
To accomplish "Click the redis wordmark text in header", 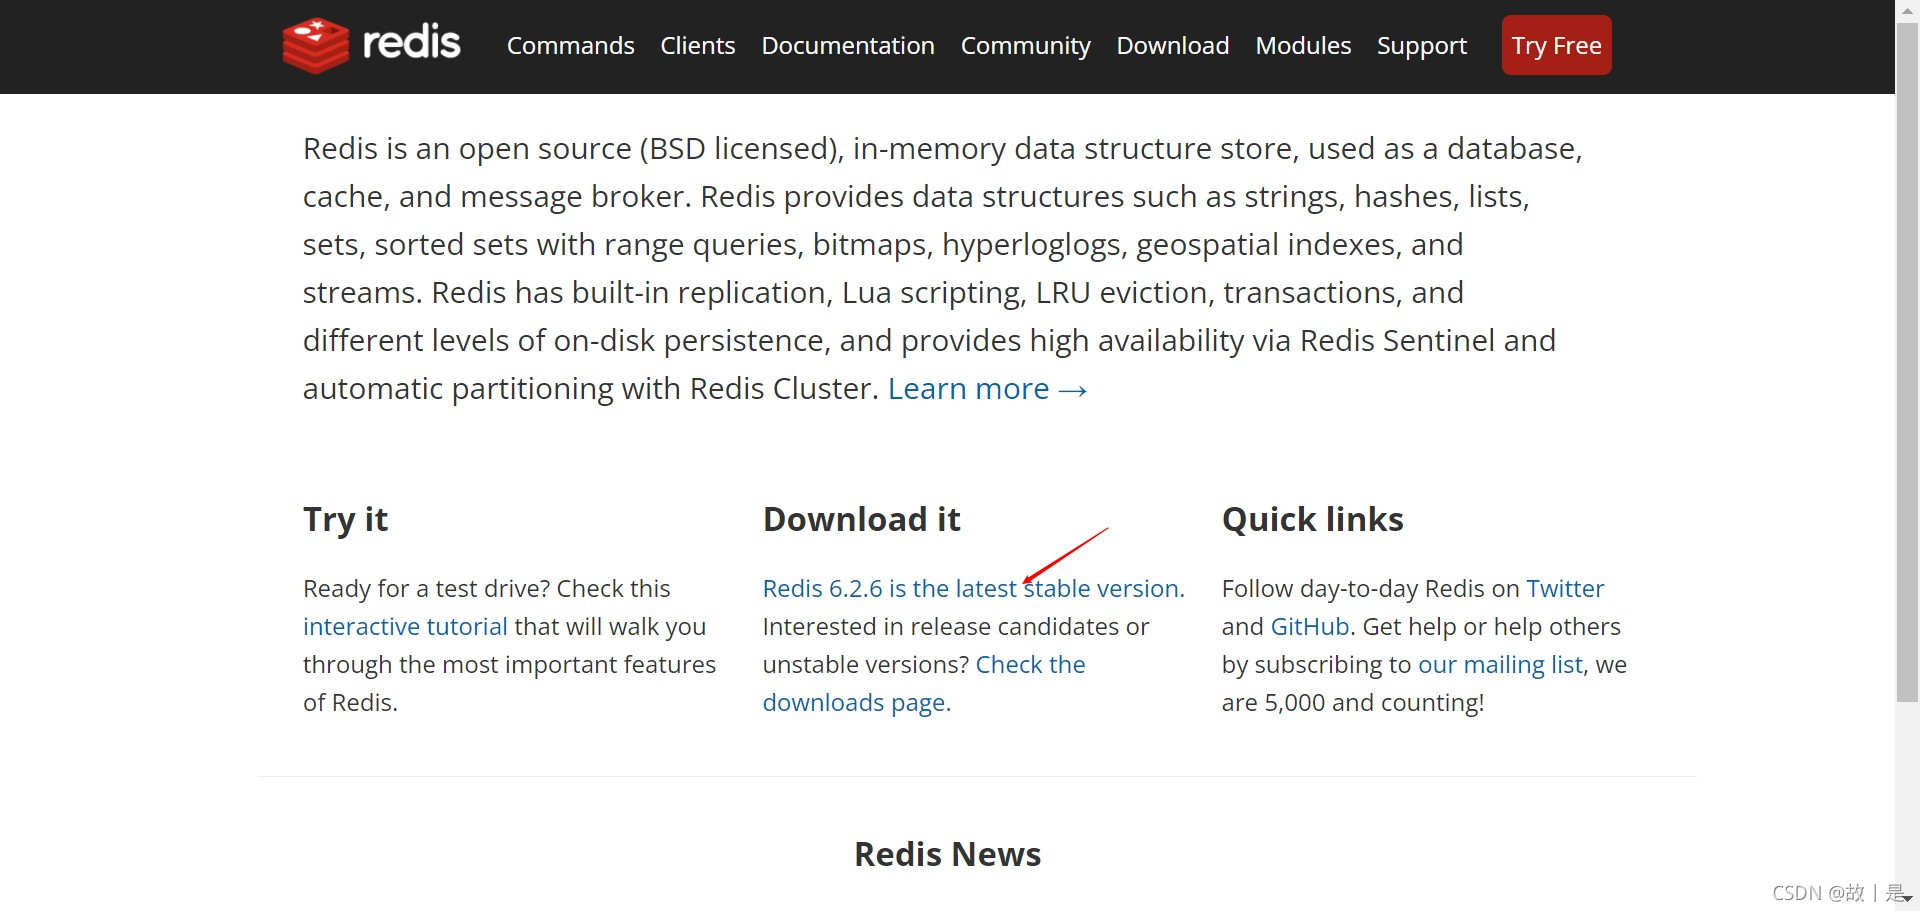I will coord(411,44).
